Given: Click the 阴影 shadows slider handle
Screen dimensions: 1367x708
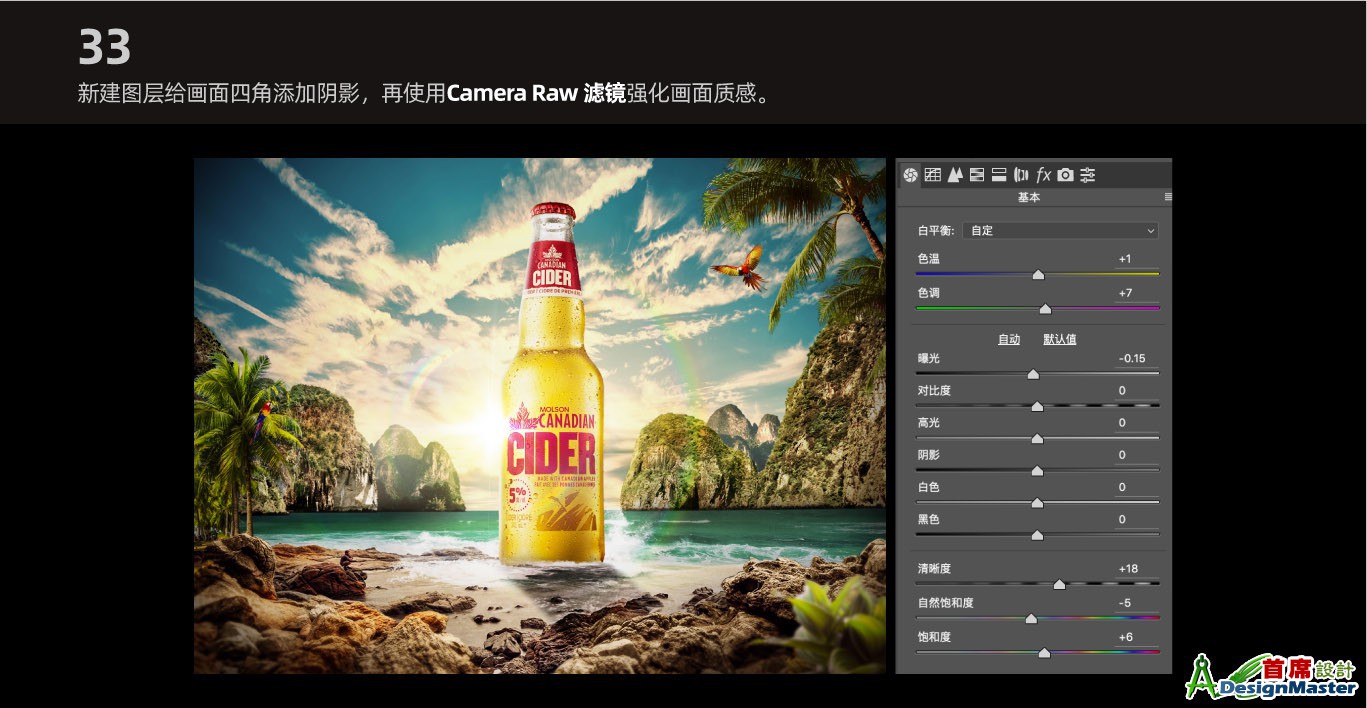Looking at the screenshot, I should 1037,471.
